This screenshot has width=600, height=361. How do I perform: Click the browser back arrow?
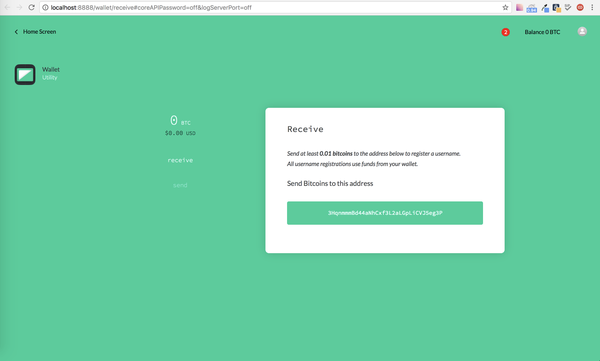[x=7, y=7]
